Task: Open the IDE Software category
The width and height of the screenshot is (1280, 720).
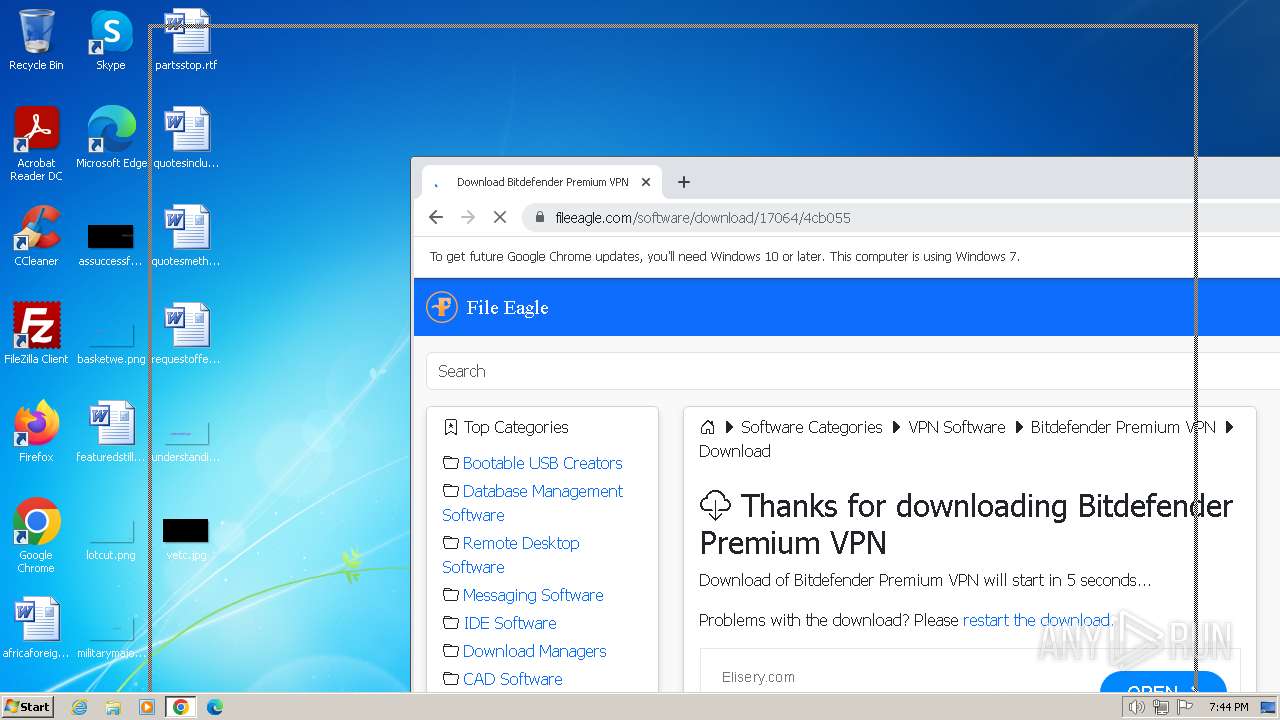Action: (509, 623)
